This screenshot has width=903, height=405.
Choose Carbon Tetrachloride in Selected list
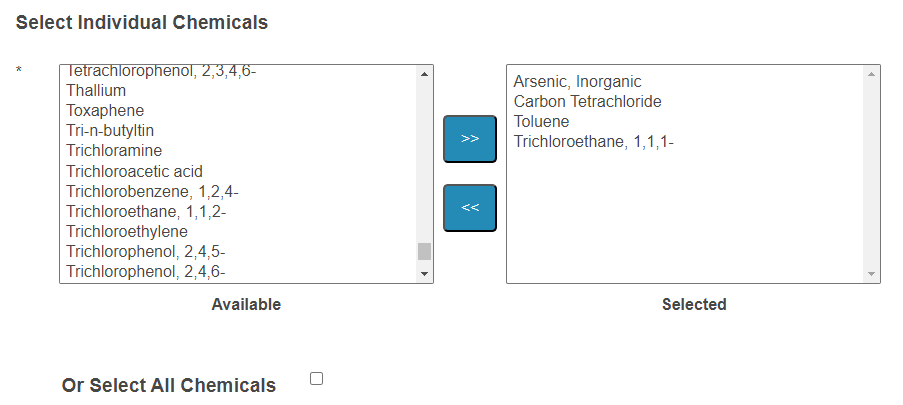(587, 101)
